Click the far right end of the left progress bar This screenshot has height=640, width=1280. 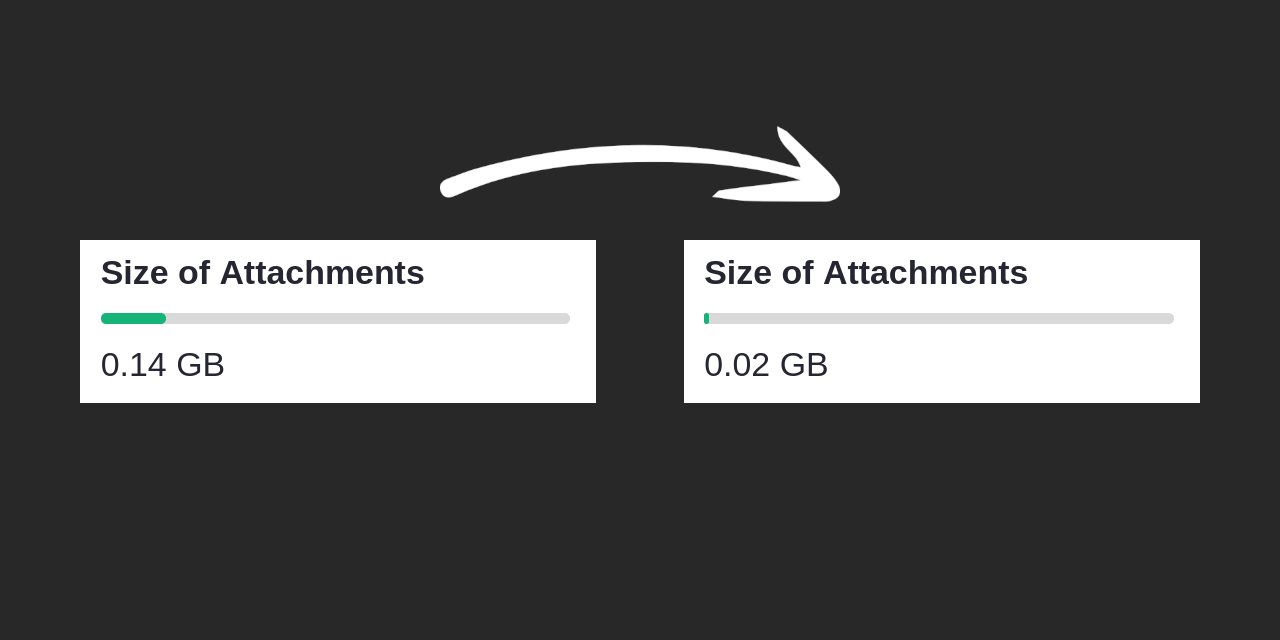point(565,319)
